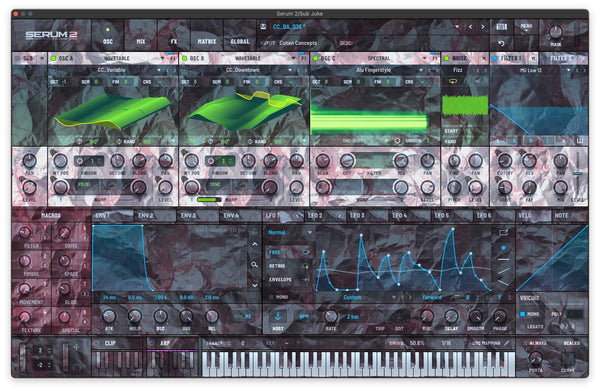The height and width of the screenshot is (391, 600).
Task: Toggle the LFO BPM button
Action: click(x=304, y=317)
